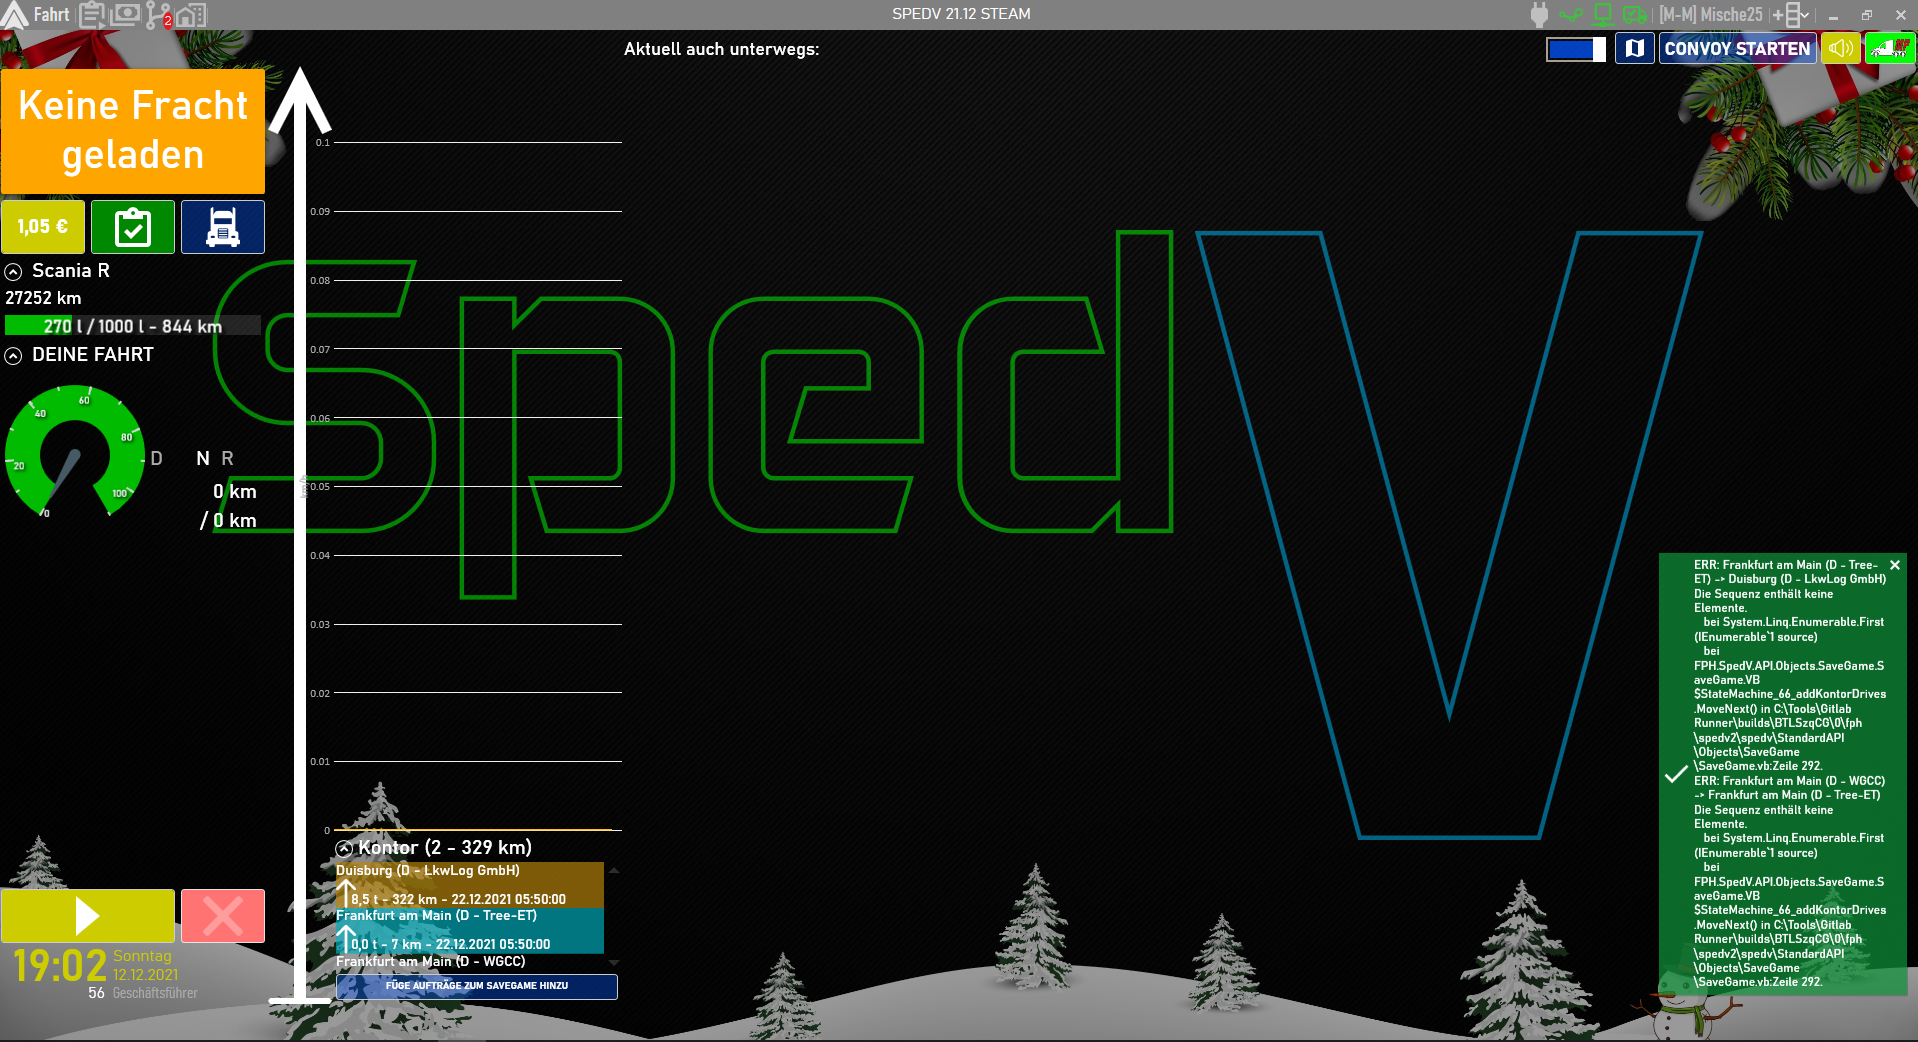The height and width of the screenshot is (1042, 1918).
Task: Collapse the Scania R section
Action: [14, 271]
